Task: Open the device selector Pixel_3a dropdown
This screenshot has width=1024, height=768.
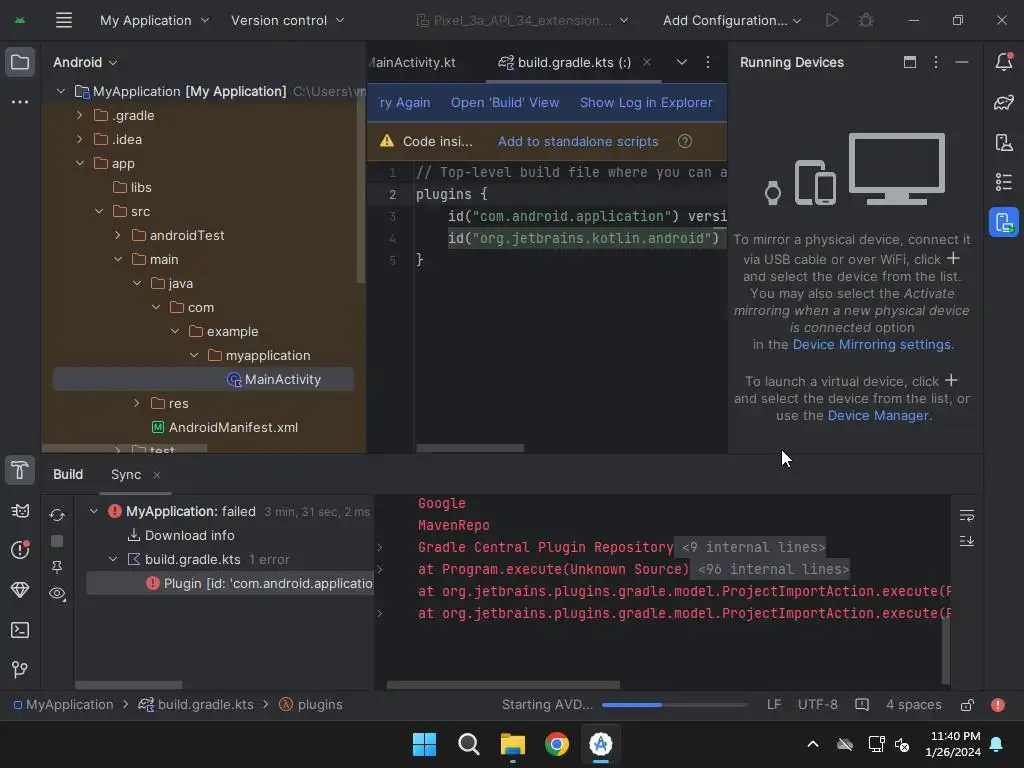Action: (x=522, y=20)
